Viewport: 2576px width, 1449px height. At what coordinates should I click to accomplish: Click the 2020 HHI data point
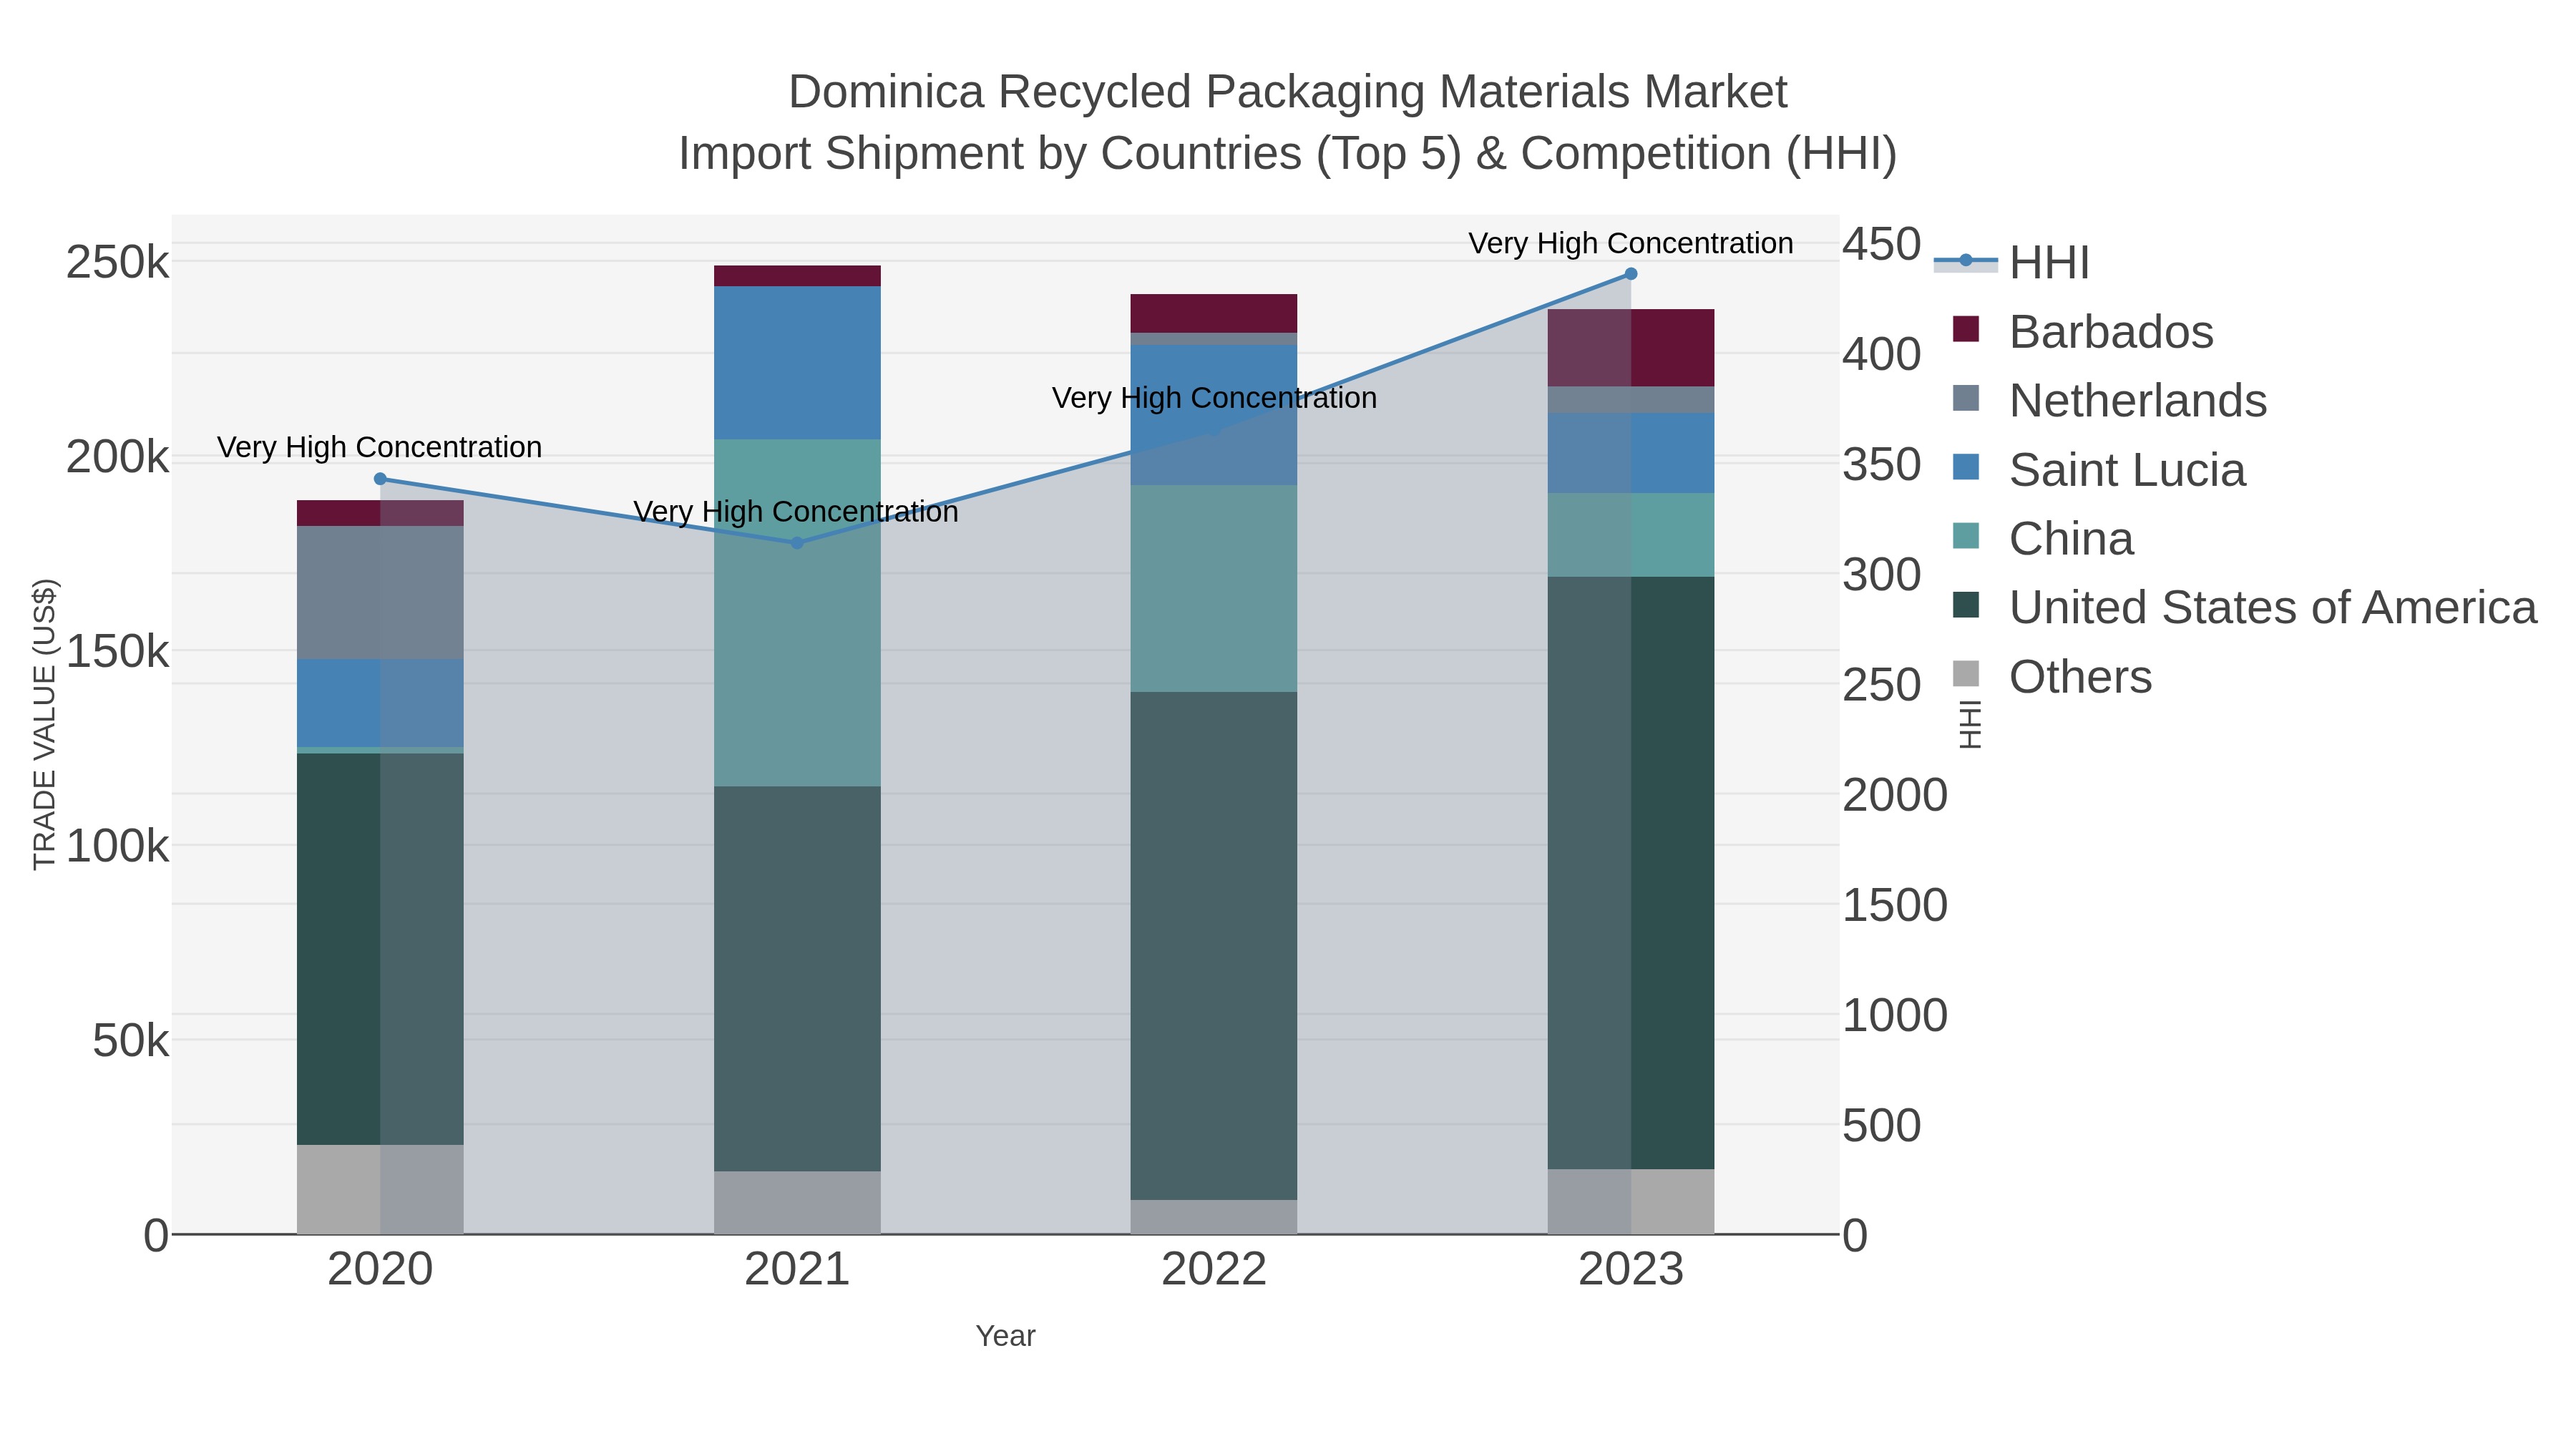click(380, 479)
